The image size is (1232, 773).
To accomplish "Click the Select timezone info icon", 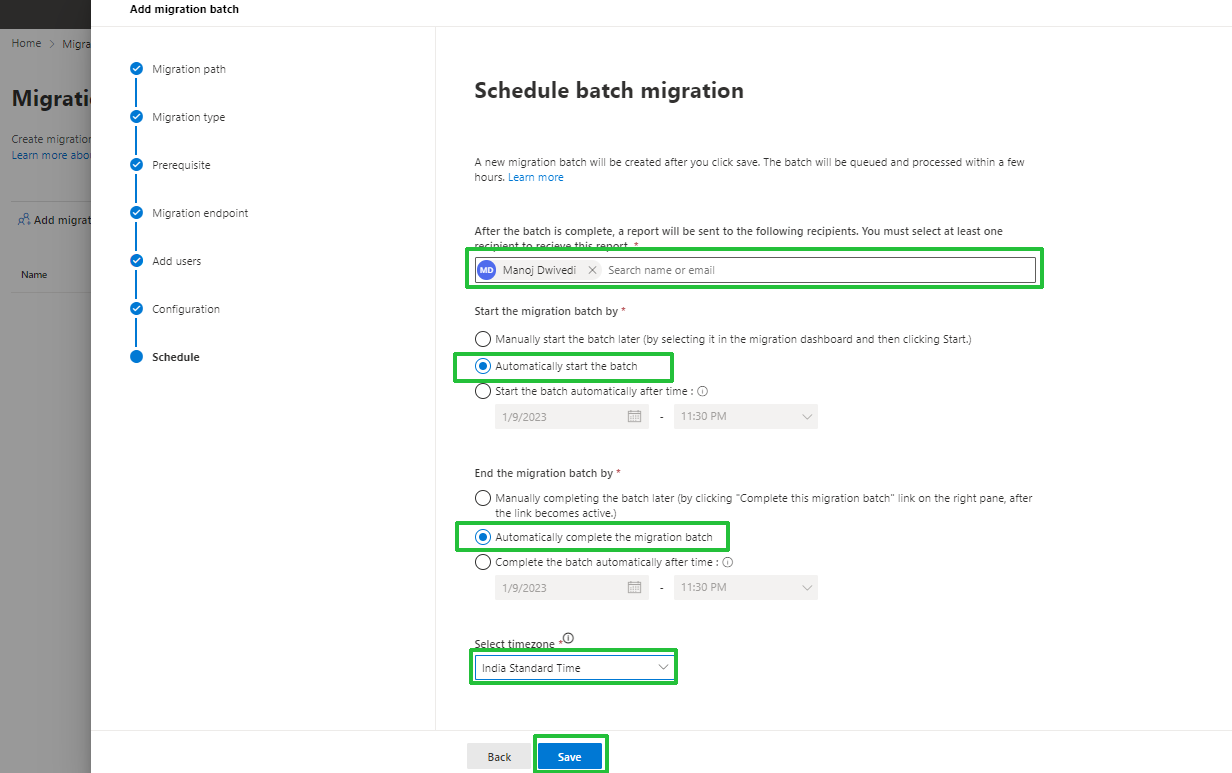I will (568, 638).
